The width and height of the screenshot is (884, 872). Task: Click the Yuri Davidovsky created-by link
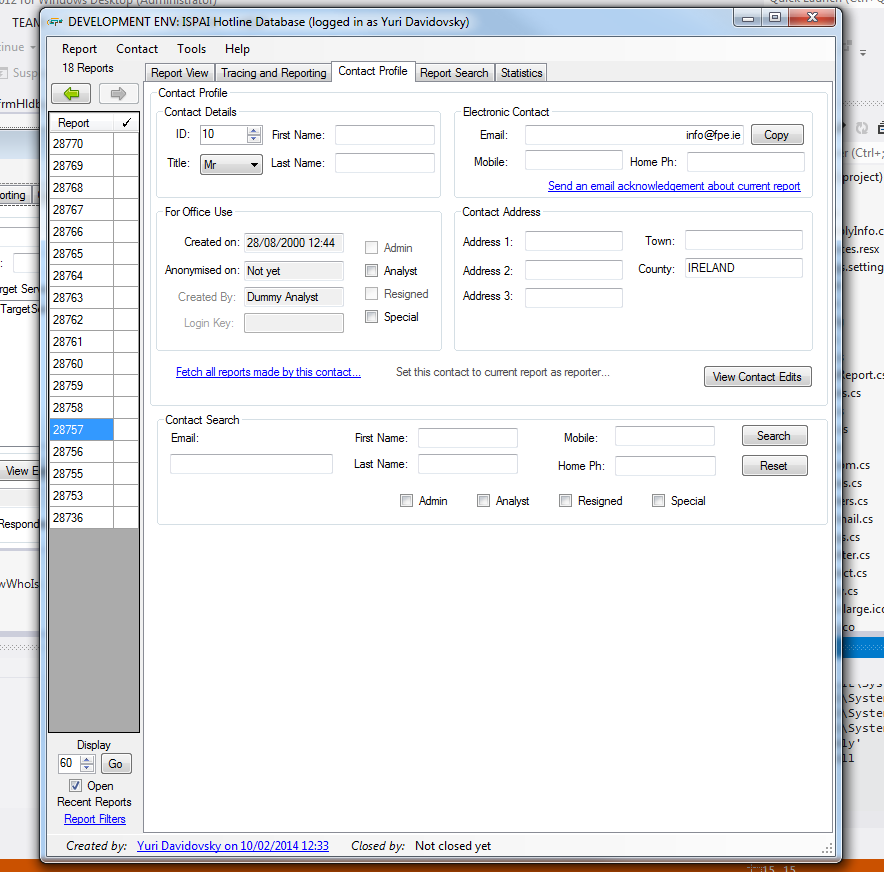(x=233, y=846)
